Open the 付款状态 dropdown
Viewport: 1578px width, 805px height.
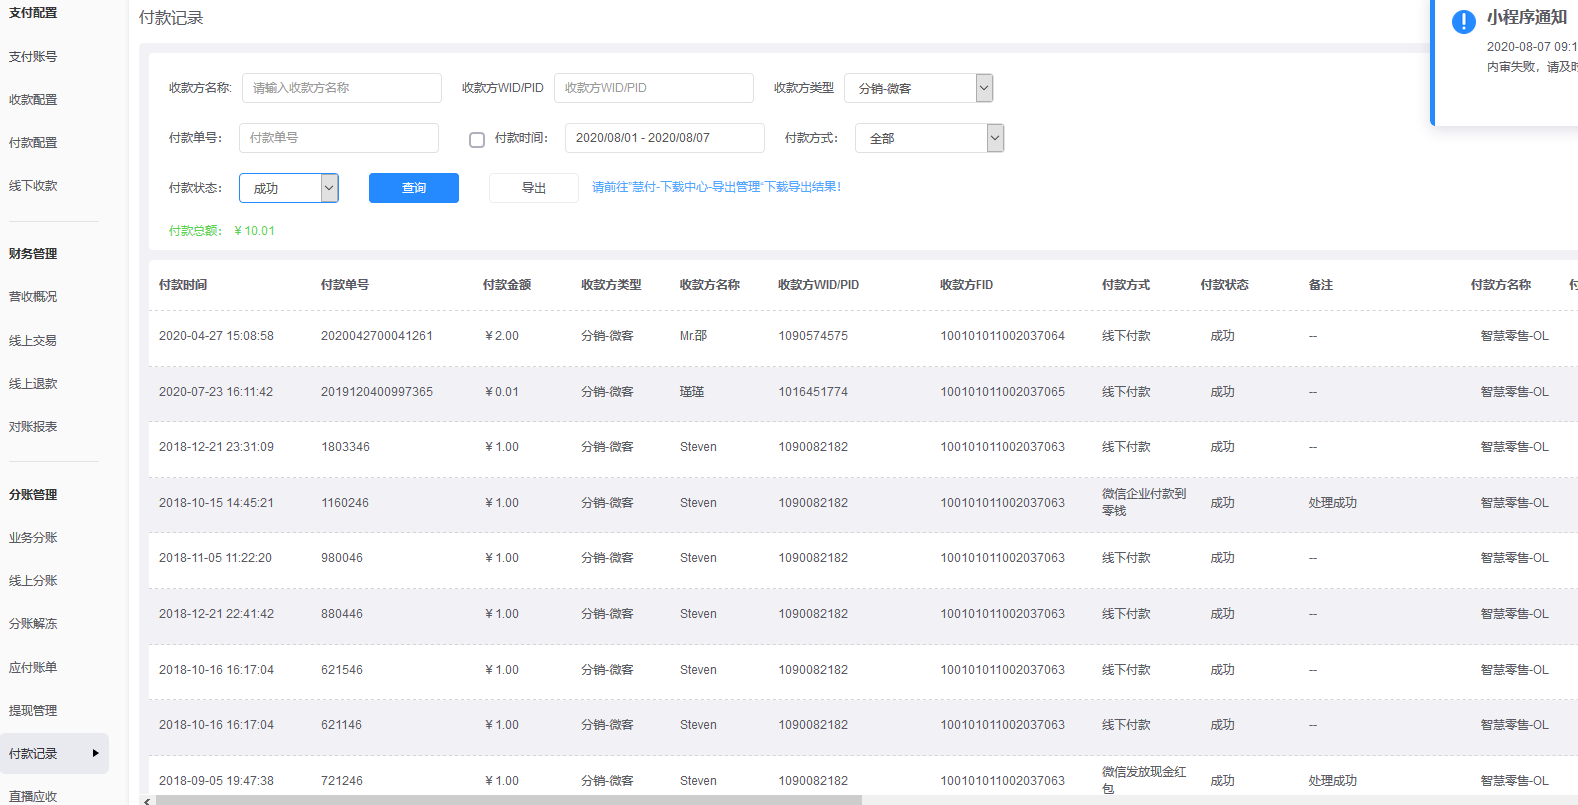289,188
